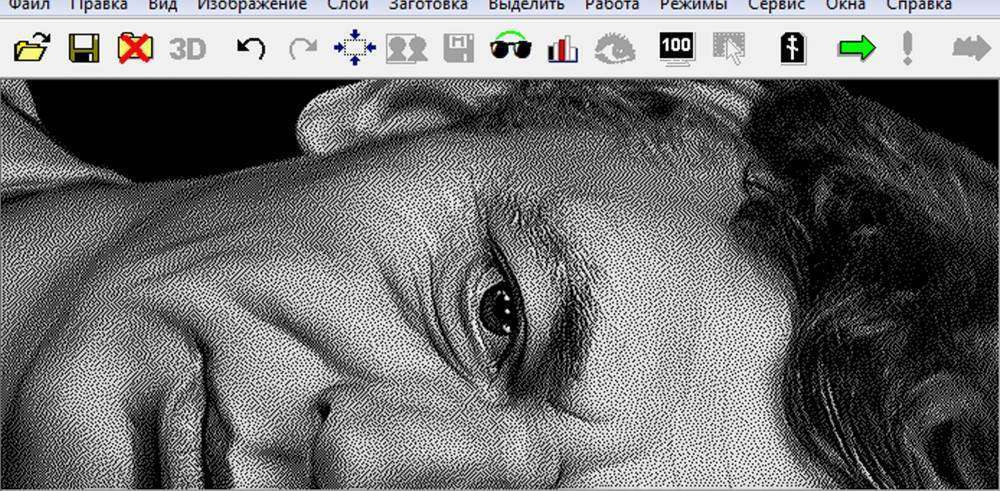Click the open folder icon

tap(32, 48)
